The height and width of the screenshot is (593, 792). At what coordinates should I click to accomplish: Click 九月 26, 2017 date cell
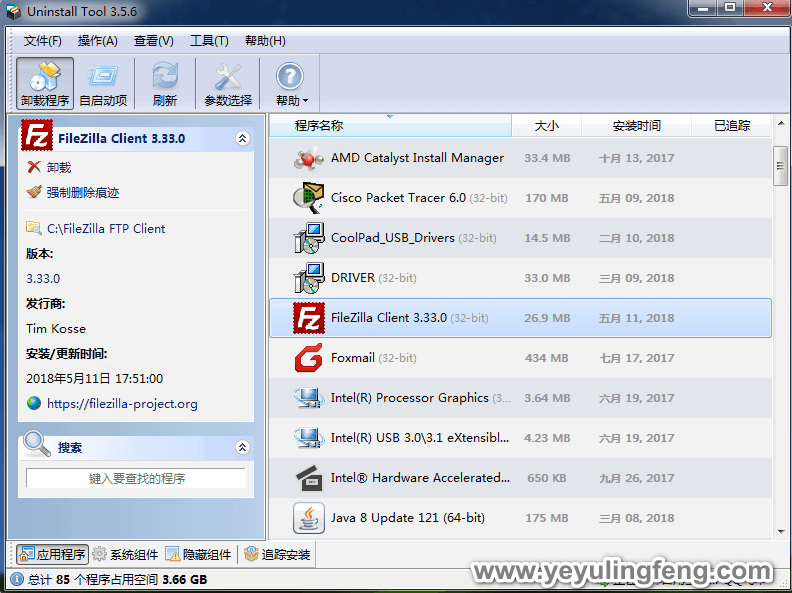pos(636,478)
